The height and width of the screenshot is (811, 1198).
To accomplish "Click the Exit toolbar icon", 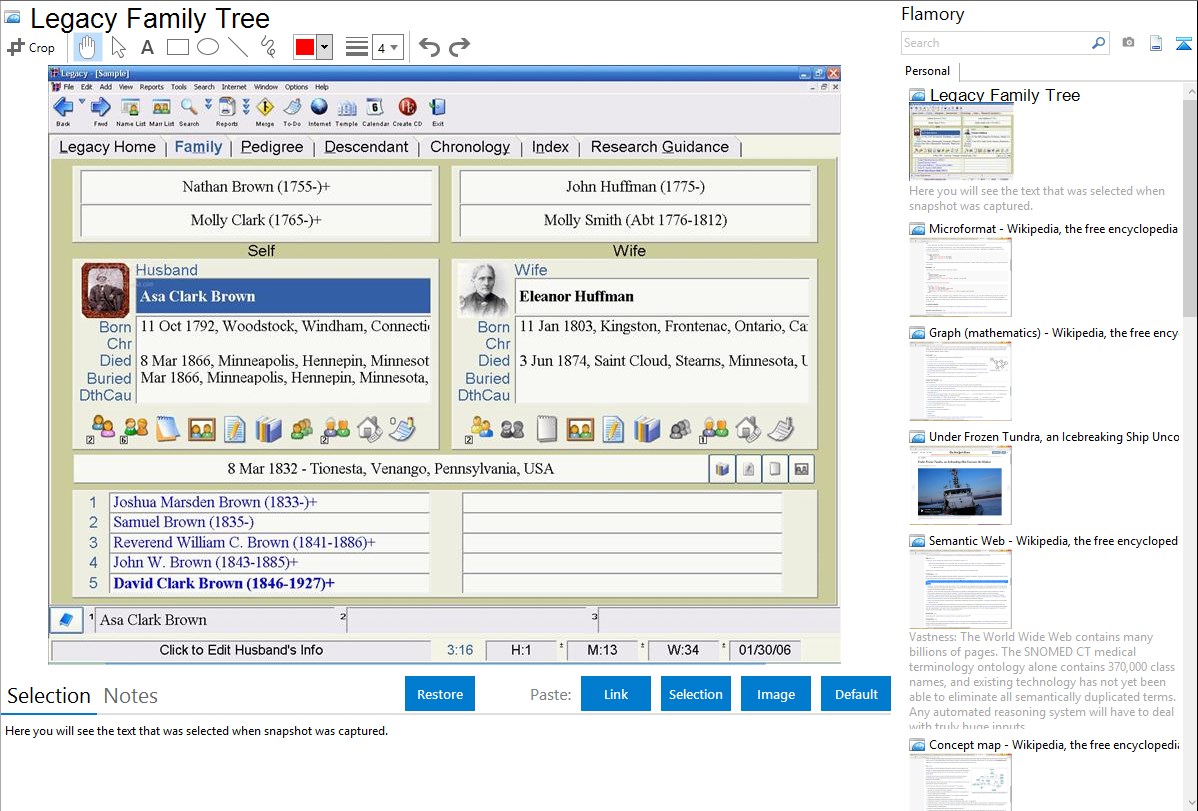I will [x=438, y=111].
